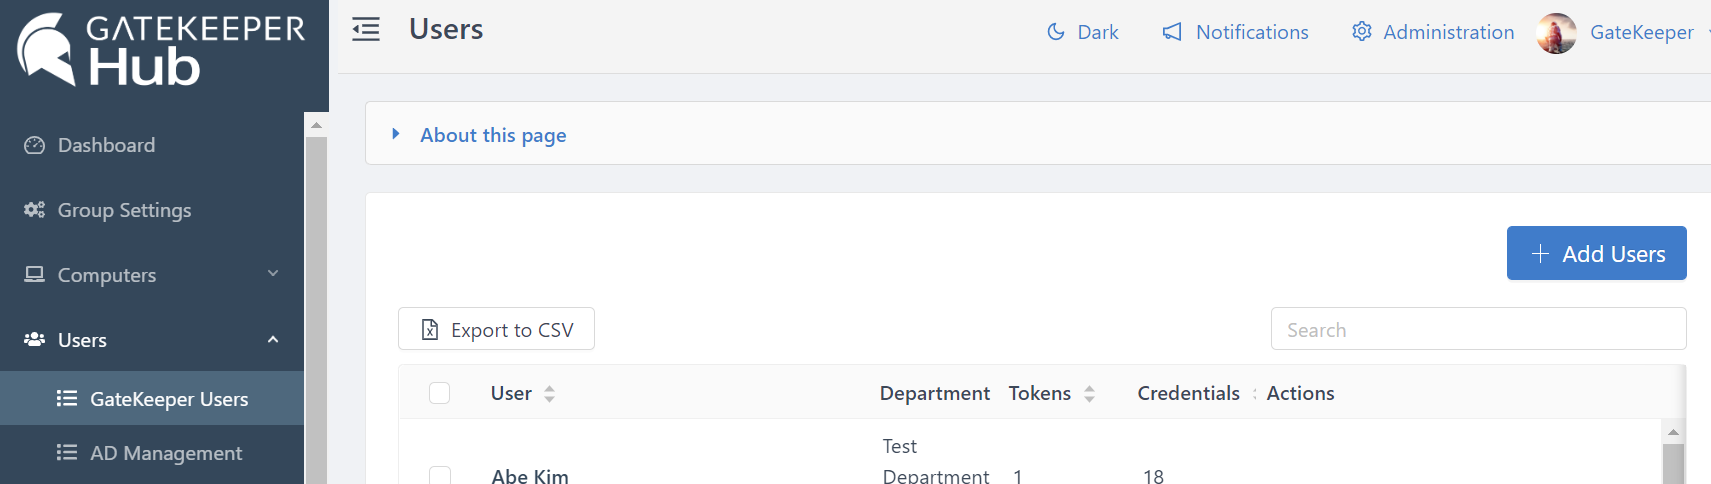
Task: Expand the Computers sidebar submenu chevron
Action: (273, 274)
